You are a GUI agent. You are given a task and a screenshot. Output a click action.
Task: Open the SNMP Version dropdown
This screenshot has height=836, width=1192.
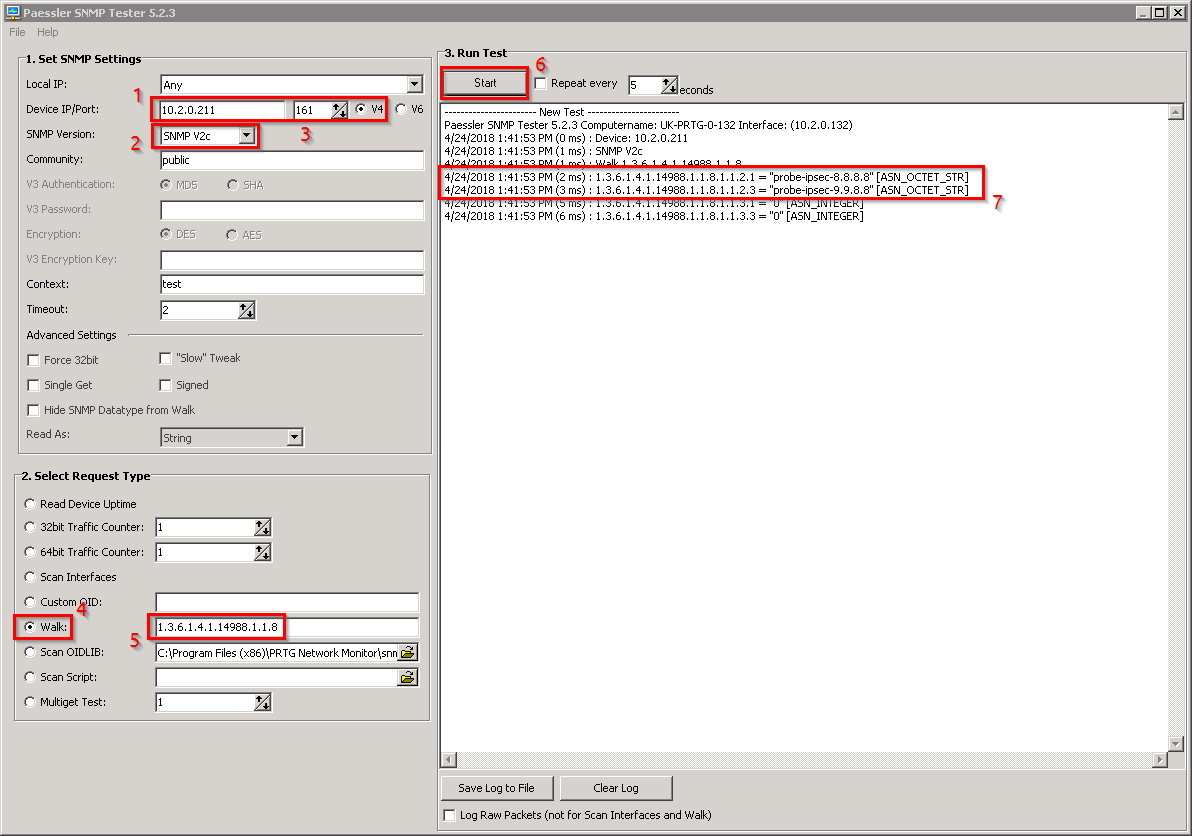coord(246,136)
